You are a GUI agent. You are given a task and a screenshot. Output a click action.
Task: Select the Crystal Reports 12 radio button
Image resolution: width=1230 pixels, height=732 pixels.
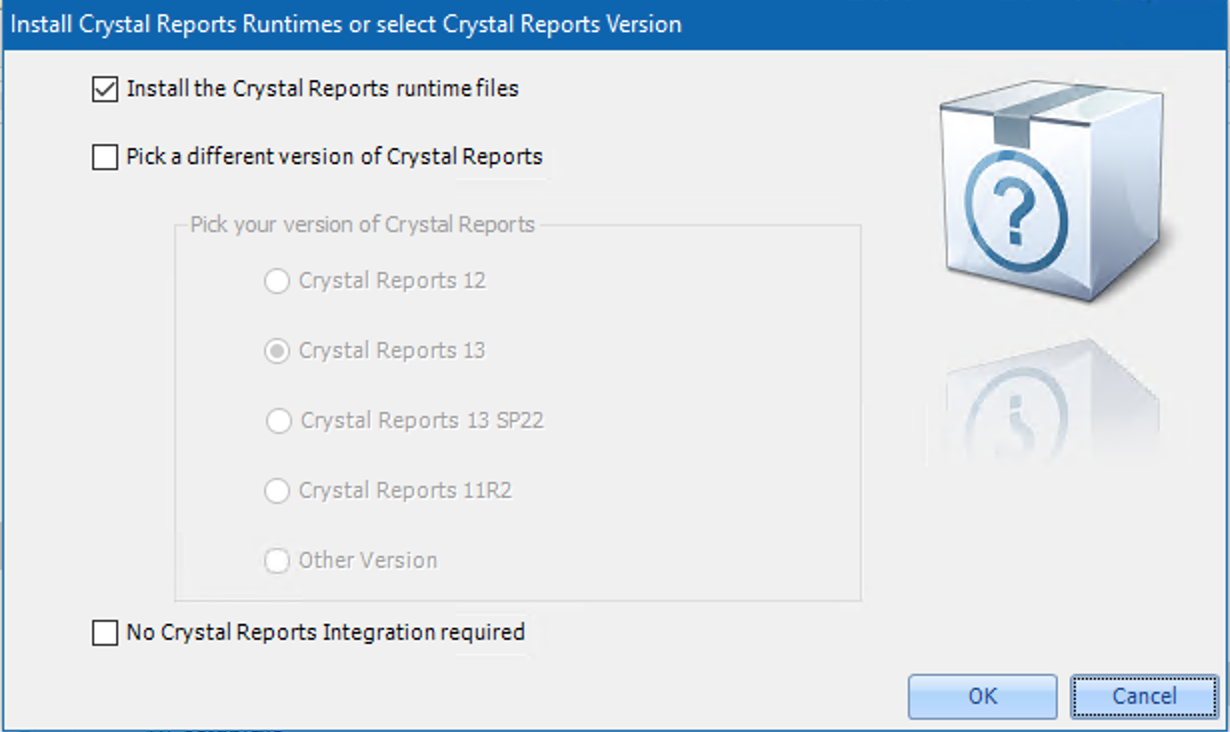pyautogui.click(x=277, y=281)
